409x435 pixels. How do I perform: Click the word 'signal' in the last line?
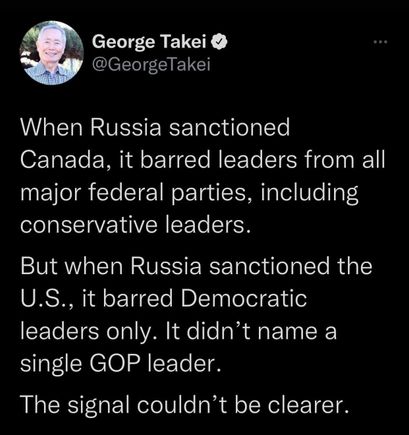99,406
